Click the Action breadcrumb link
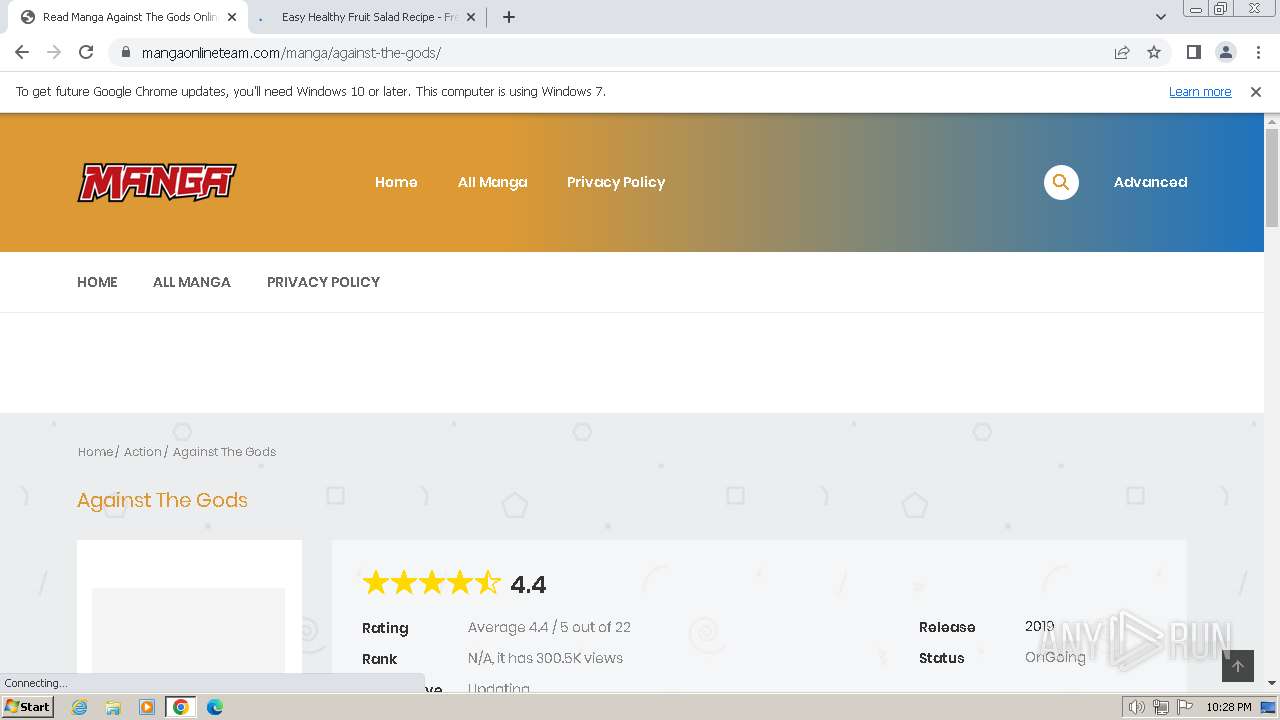Image resolution: width=1280 pixels, height=720 pixels. [x=142, y=452]
